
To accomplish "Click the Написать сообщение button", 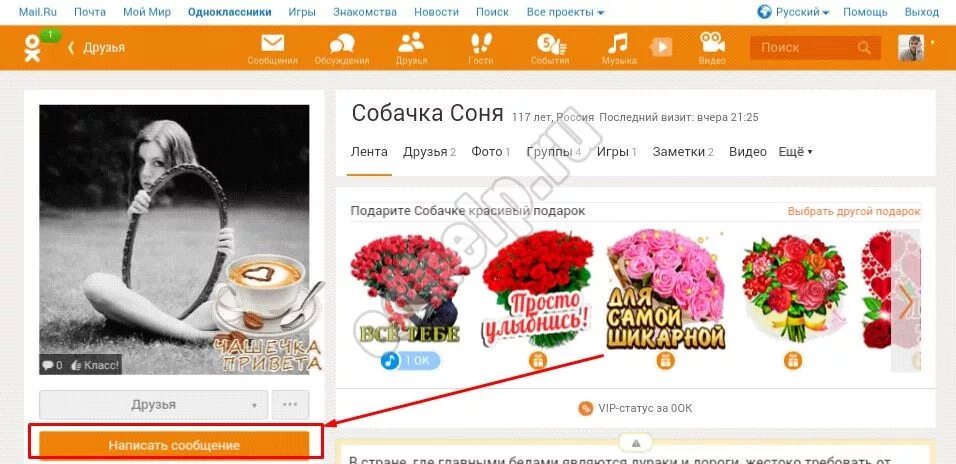I will [174, 445].
